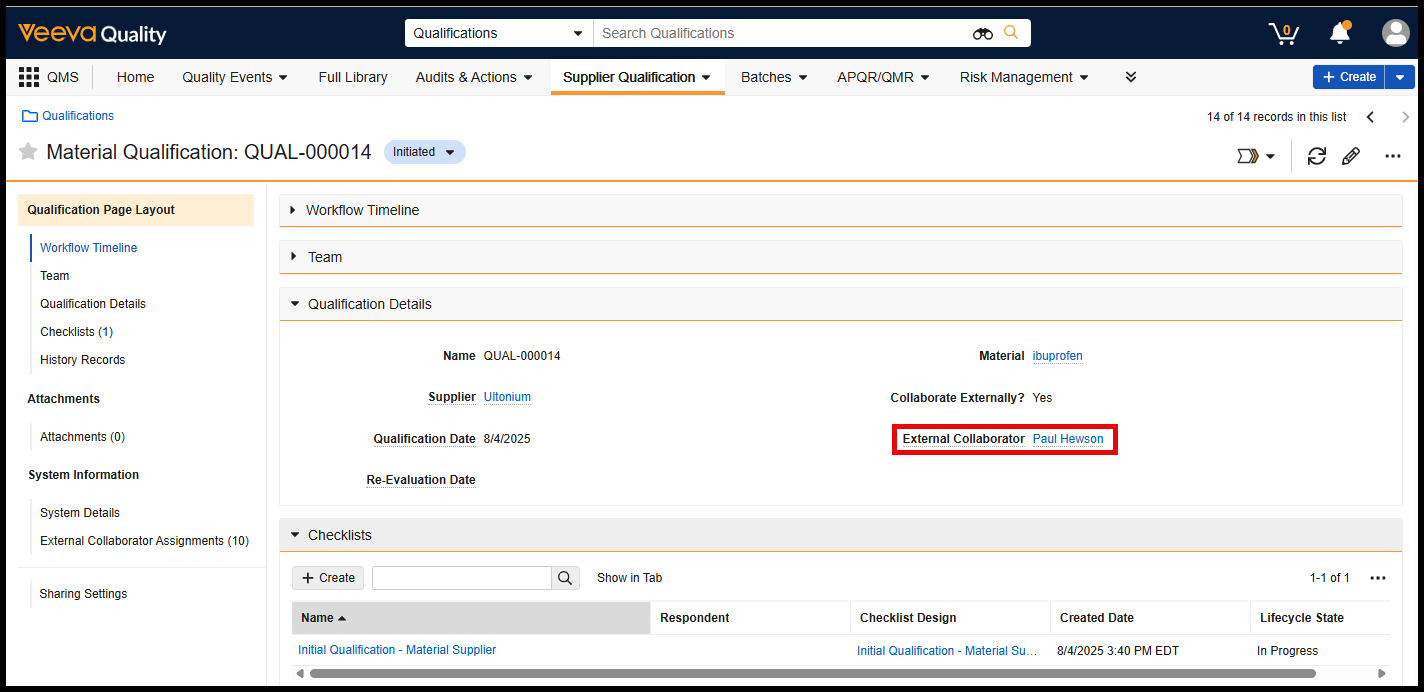Open the ibuprofen material link
Image resolution: width=1424 pixels, height=692 pixels.
[x=1057, y=356]
